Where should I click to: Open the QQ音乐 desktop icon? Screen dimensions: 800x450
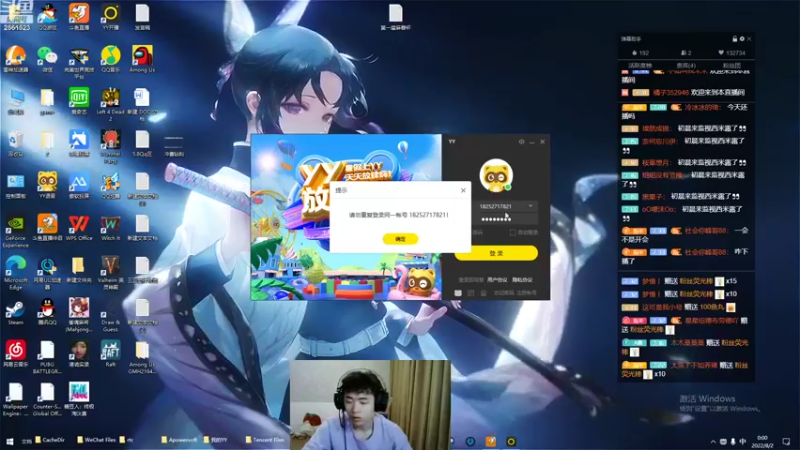pos(110,59)
